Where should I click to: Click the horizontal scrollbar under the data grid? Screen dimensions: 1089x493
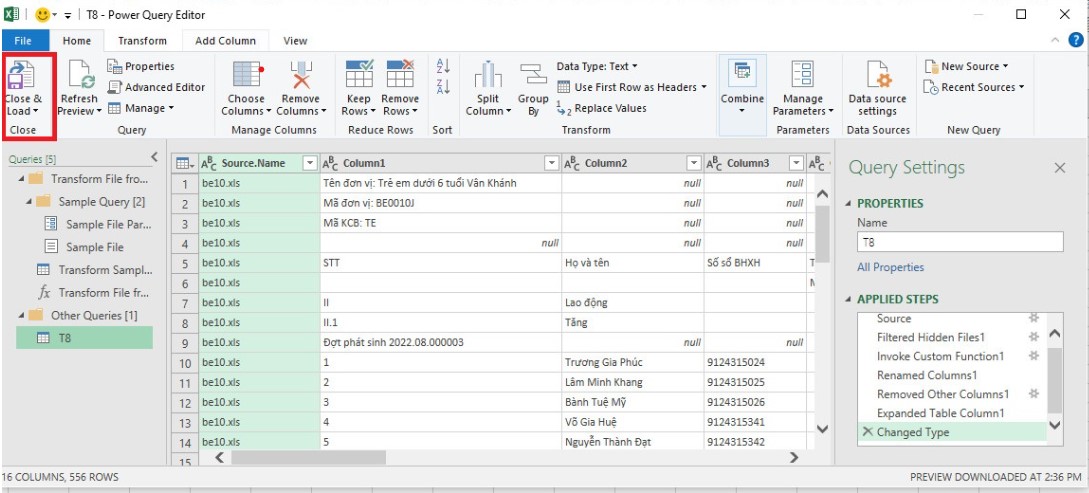[308, 458]
